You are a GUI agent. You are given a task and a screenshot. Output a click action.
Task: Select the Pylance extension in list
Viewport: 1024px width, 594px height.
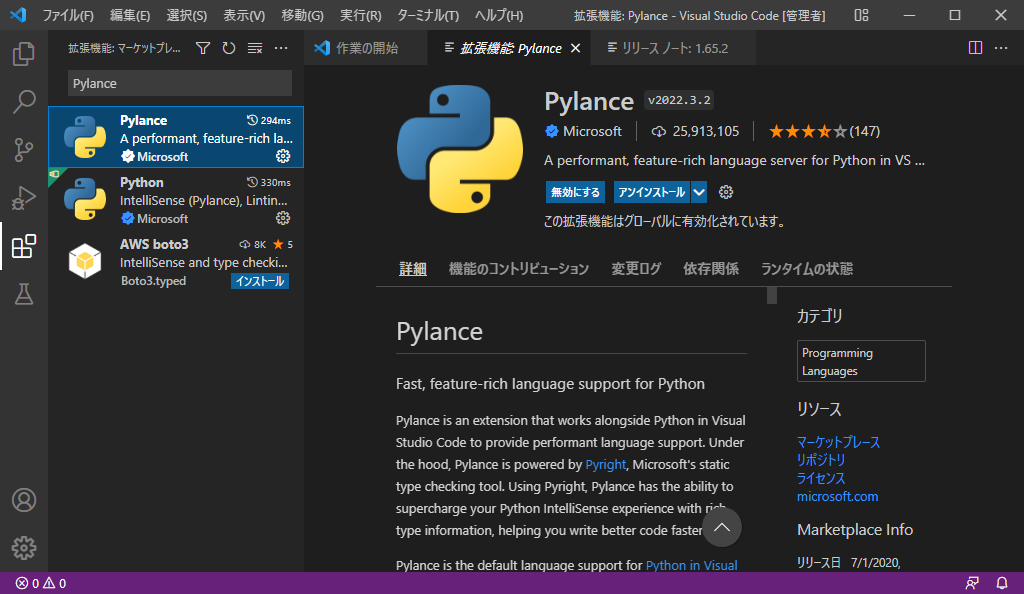176,137
